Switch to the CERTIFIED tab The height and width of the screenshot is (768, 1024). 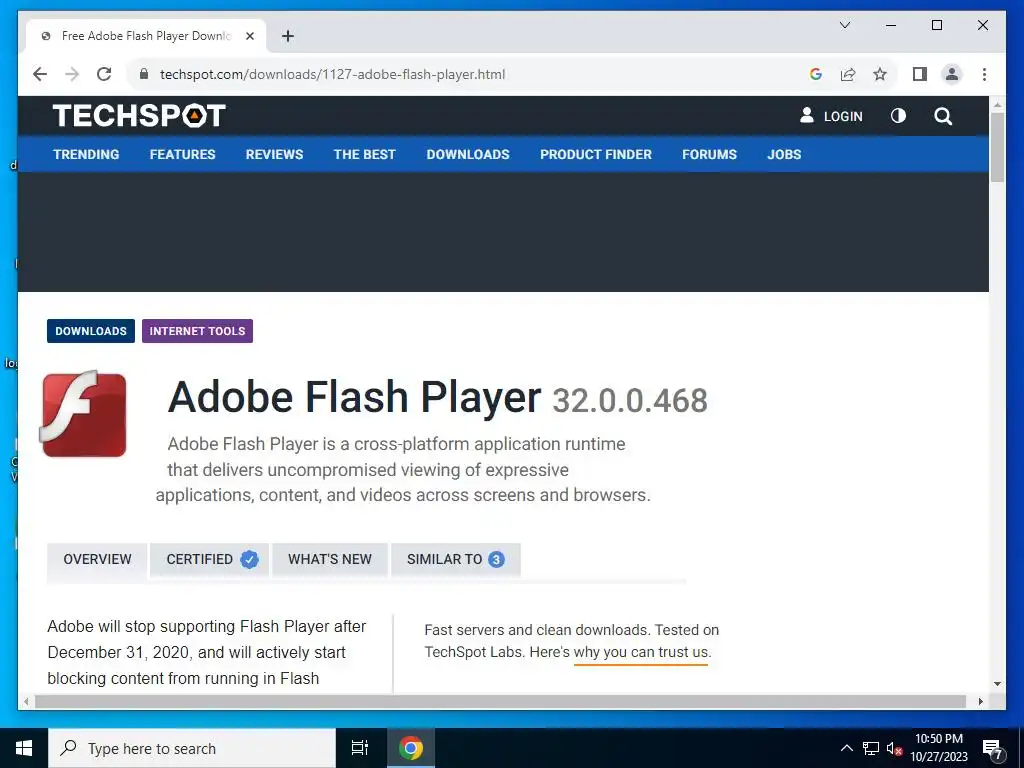point(209,559)
